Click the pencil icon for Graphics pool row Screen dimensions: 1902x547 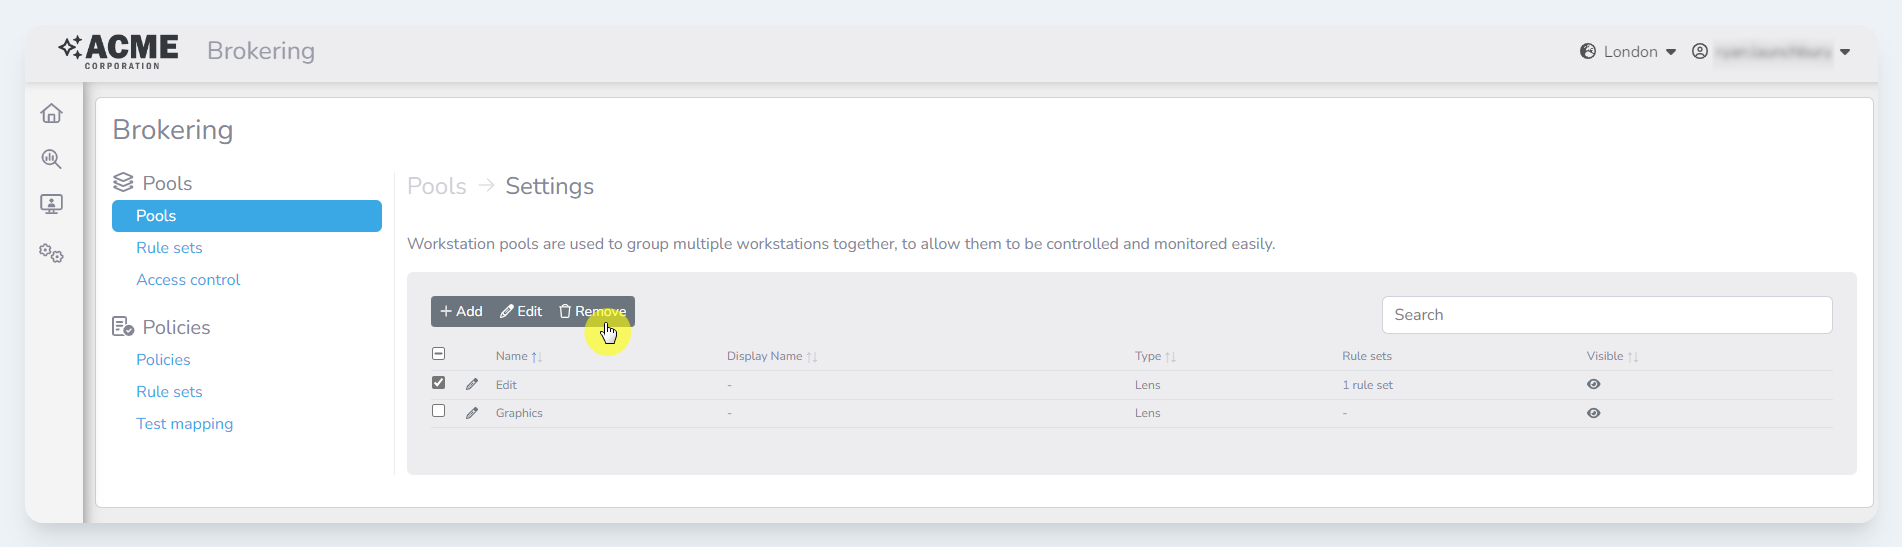click(472, 413)
